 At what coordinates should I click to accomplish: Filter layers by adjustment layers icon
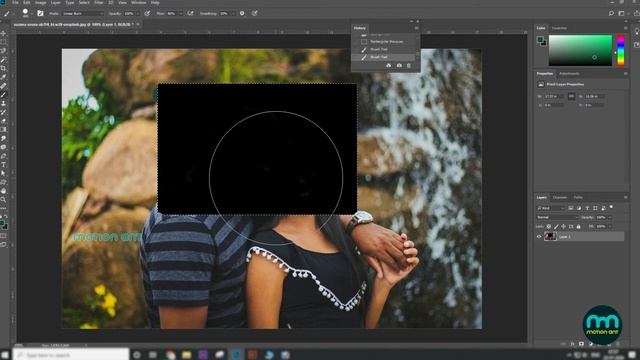coord(579,208)
